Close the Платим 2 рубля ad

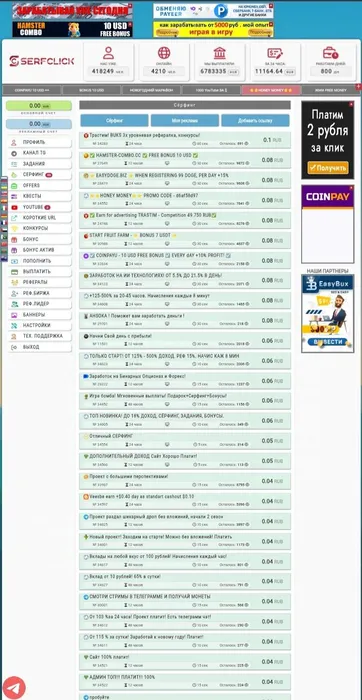click(x=351, y=104)
